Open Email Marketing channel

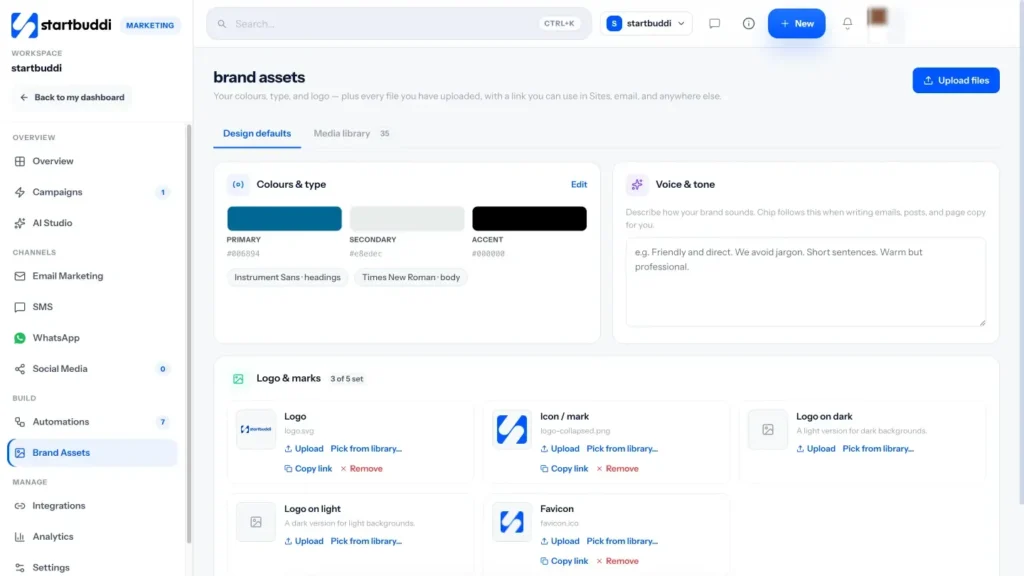point(92,276)
